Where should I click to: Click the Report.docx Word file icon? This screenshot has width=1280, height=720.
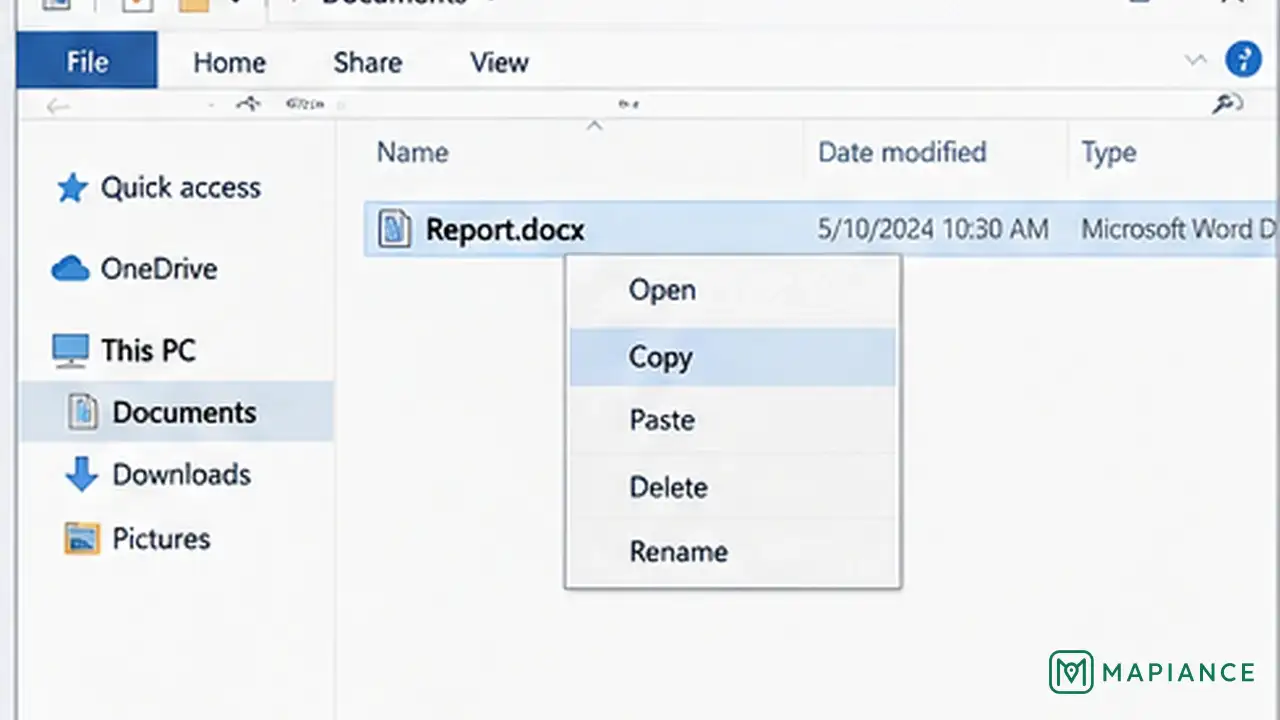click(x=394, y=229)
